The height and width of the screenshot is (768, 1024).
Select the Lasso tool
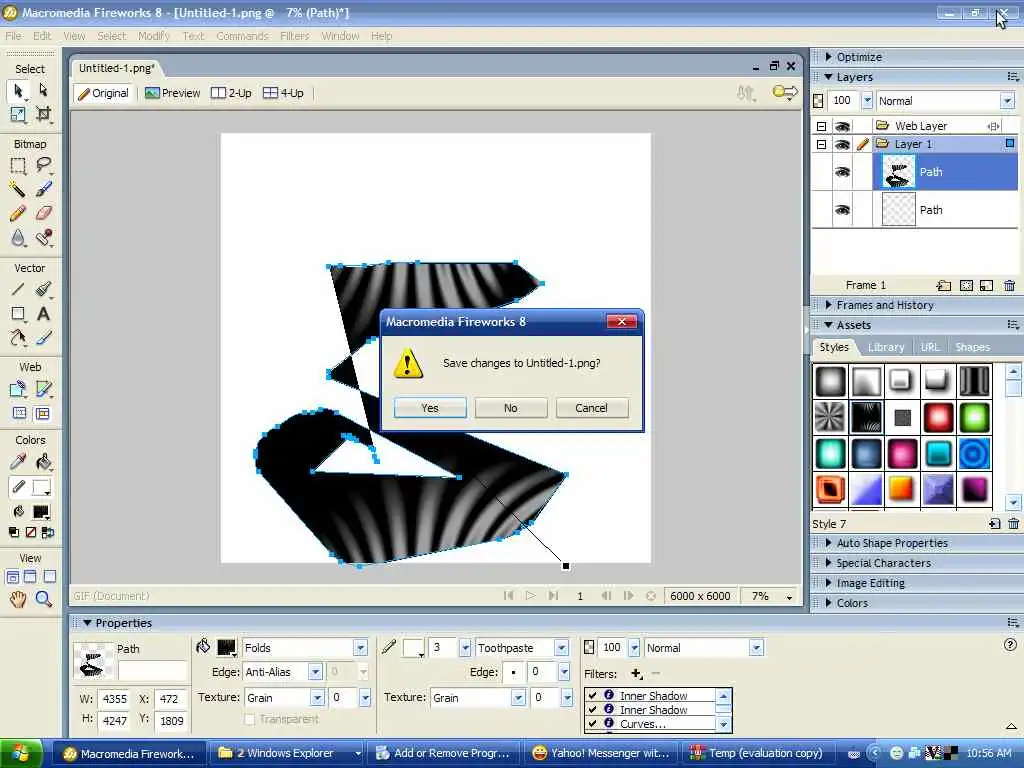coord(43,165)
